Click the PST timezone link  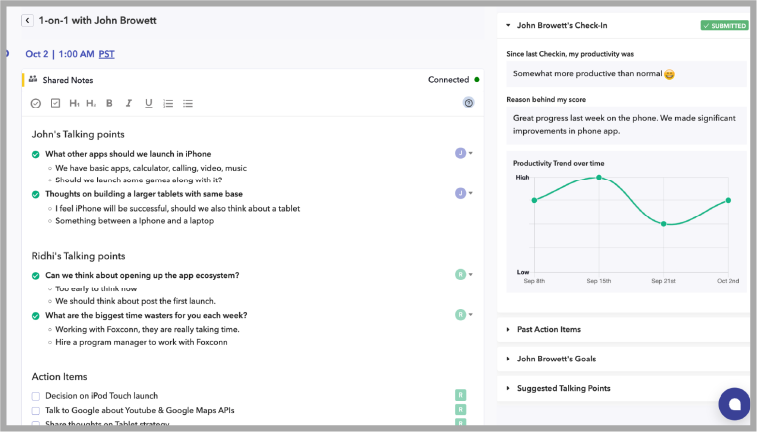pos(106,54)
